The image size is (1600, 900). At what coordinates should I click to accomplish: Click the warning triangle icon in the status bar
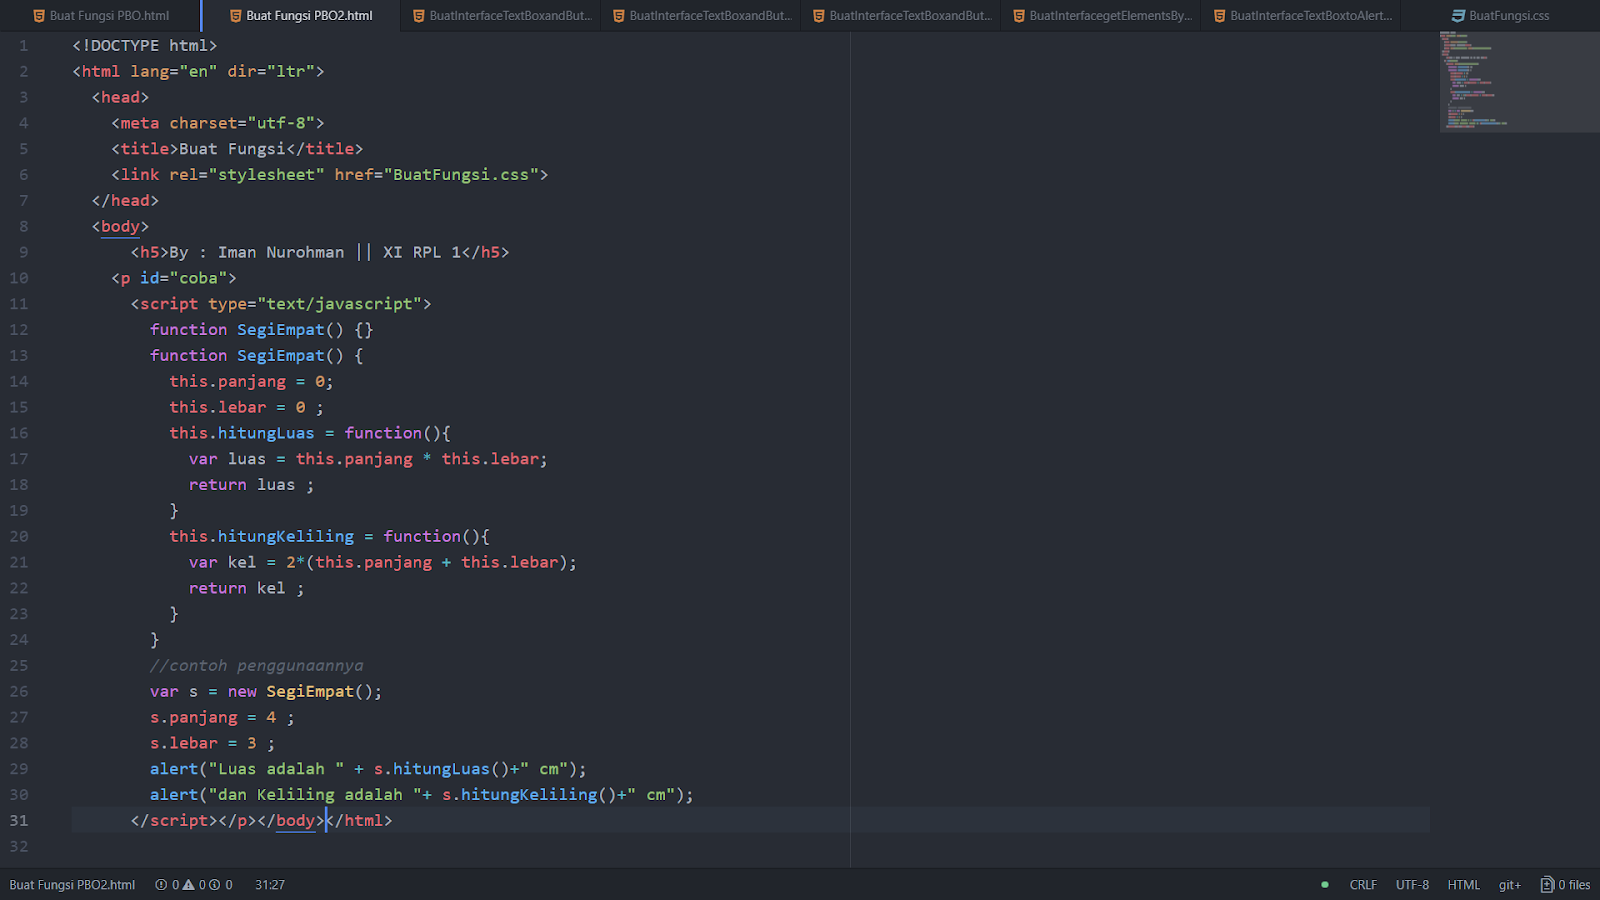(x=188, y=885)
